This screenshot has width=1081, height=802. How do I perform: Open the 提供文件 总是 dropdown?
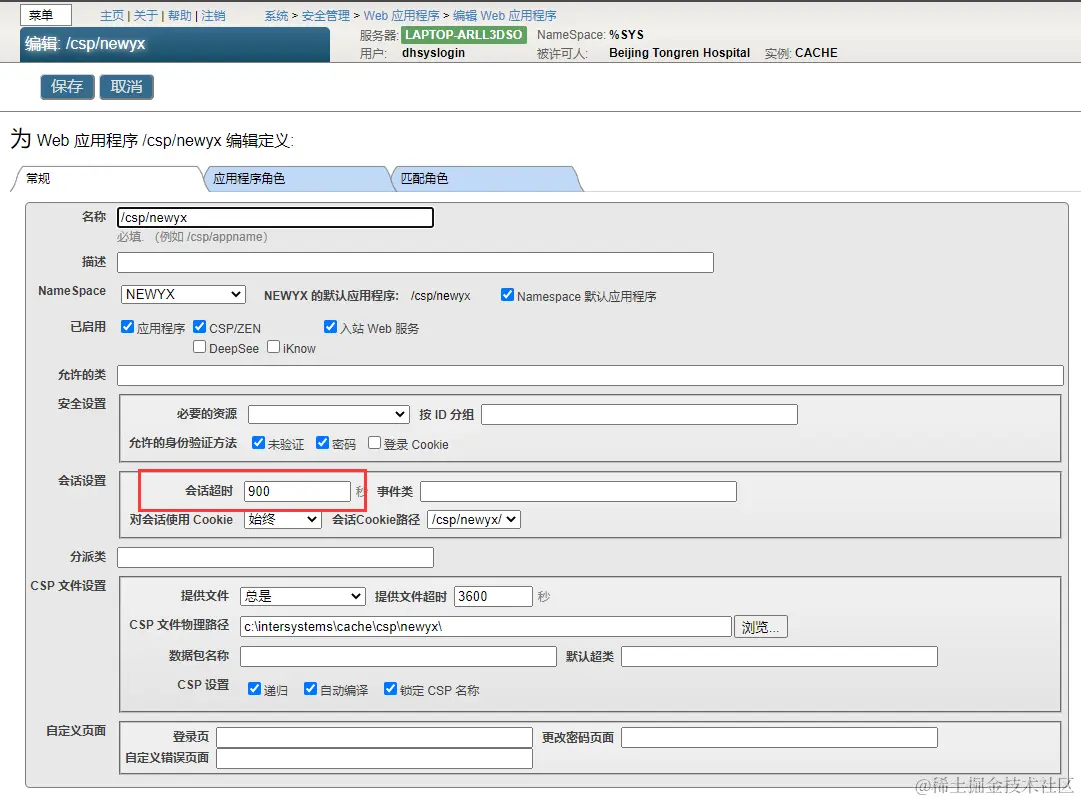click(303, 597)
